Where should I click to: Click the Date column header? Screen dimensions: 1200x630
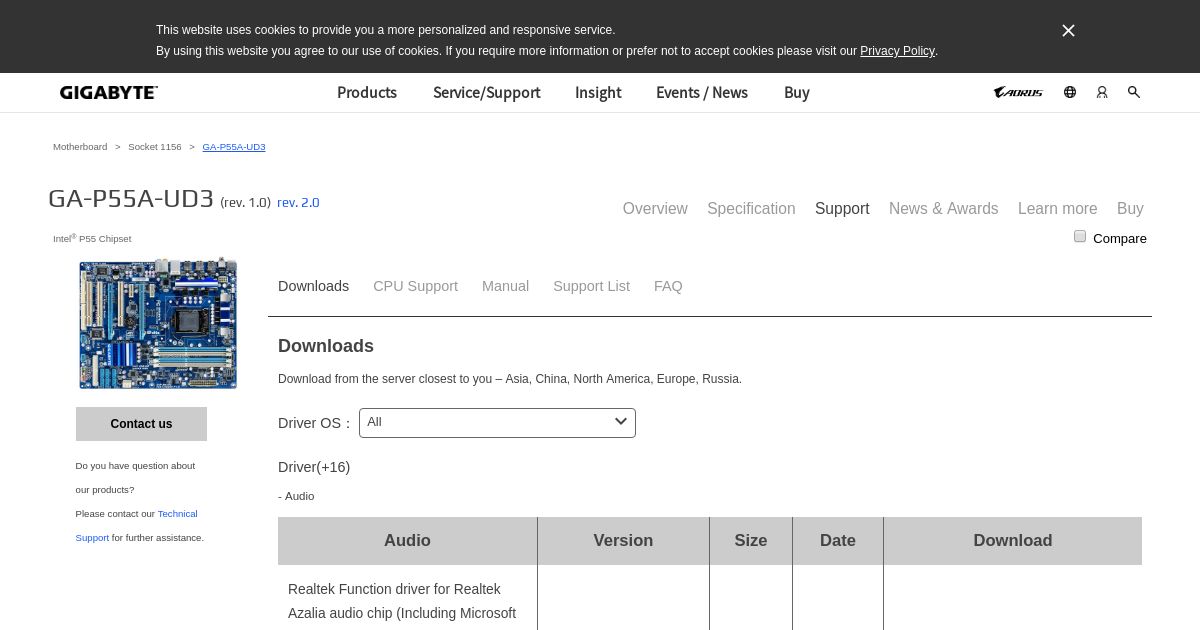click(x=838, y=540)
